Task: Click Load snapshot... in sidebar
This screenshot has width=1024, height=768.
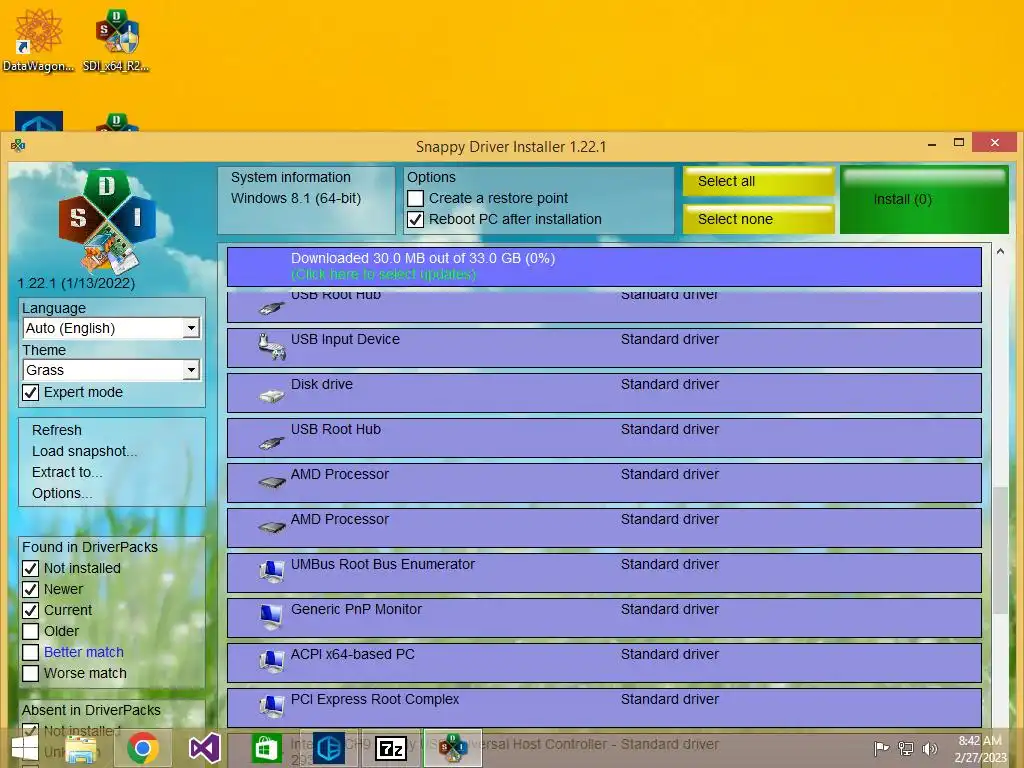Action: point(84,451)
